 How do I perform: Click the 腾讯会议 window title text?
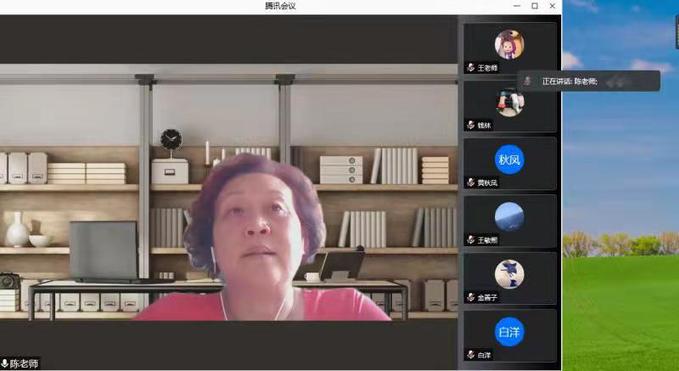(280, 6)
